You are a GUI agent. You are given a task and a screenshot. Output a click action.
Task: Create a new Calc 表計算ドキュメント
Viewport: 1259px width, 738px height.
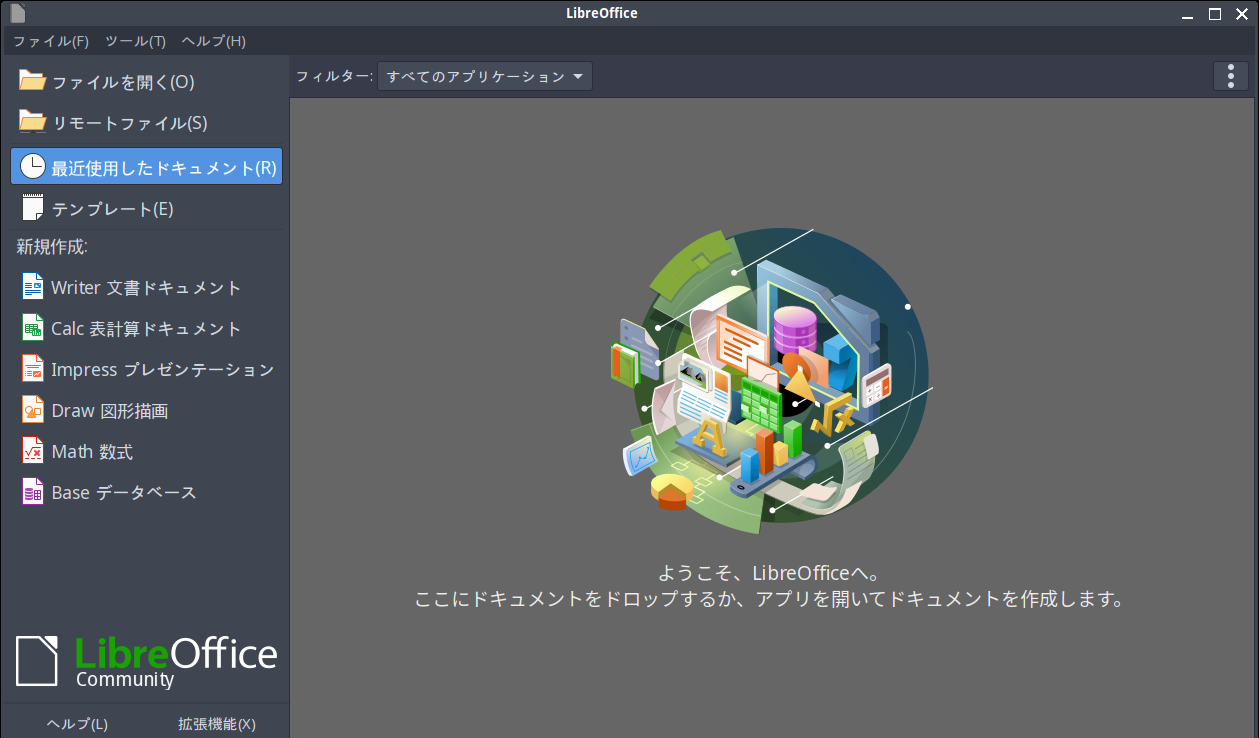pos(146,328)
